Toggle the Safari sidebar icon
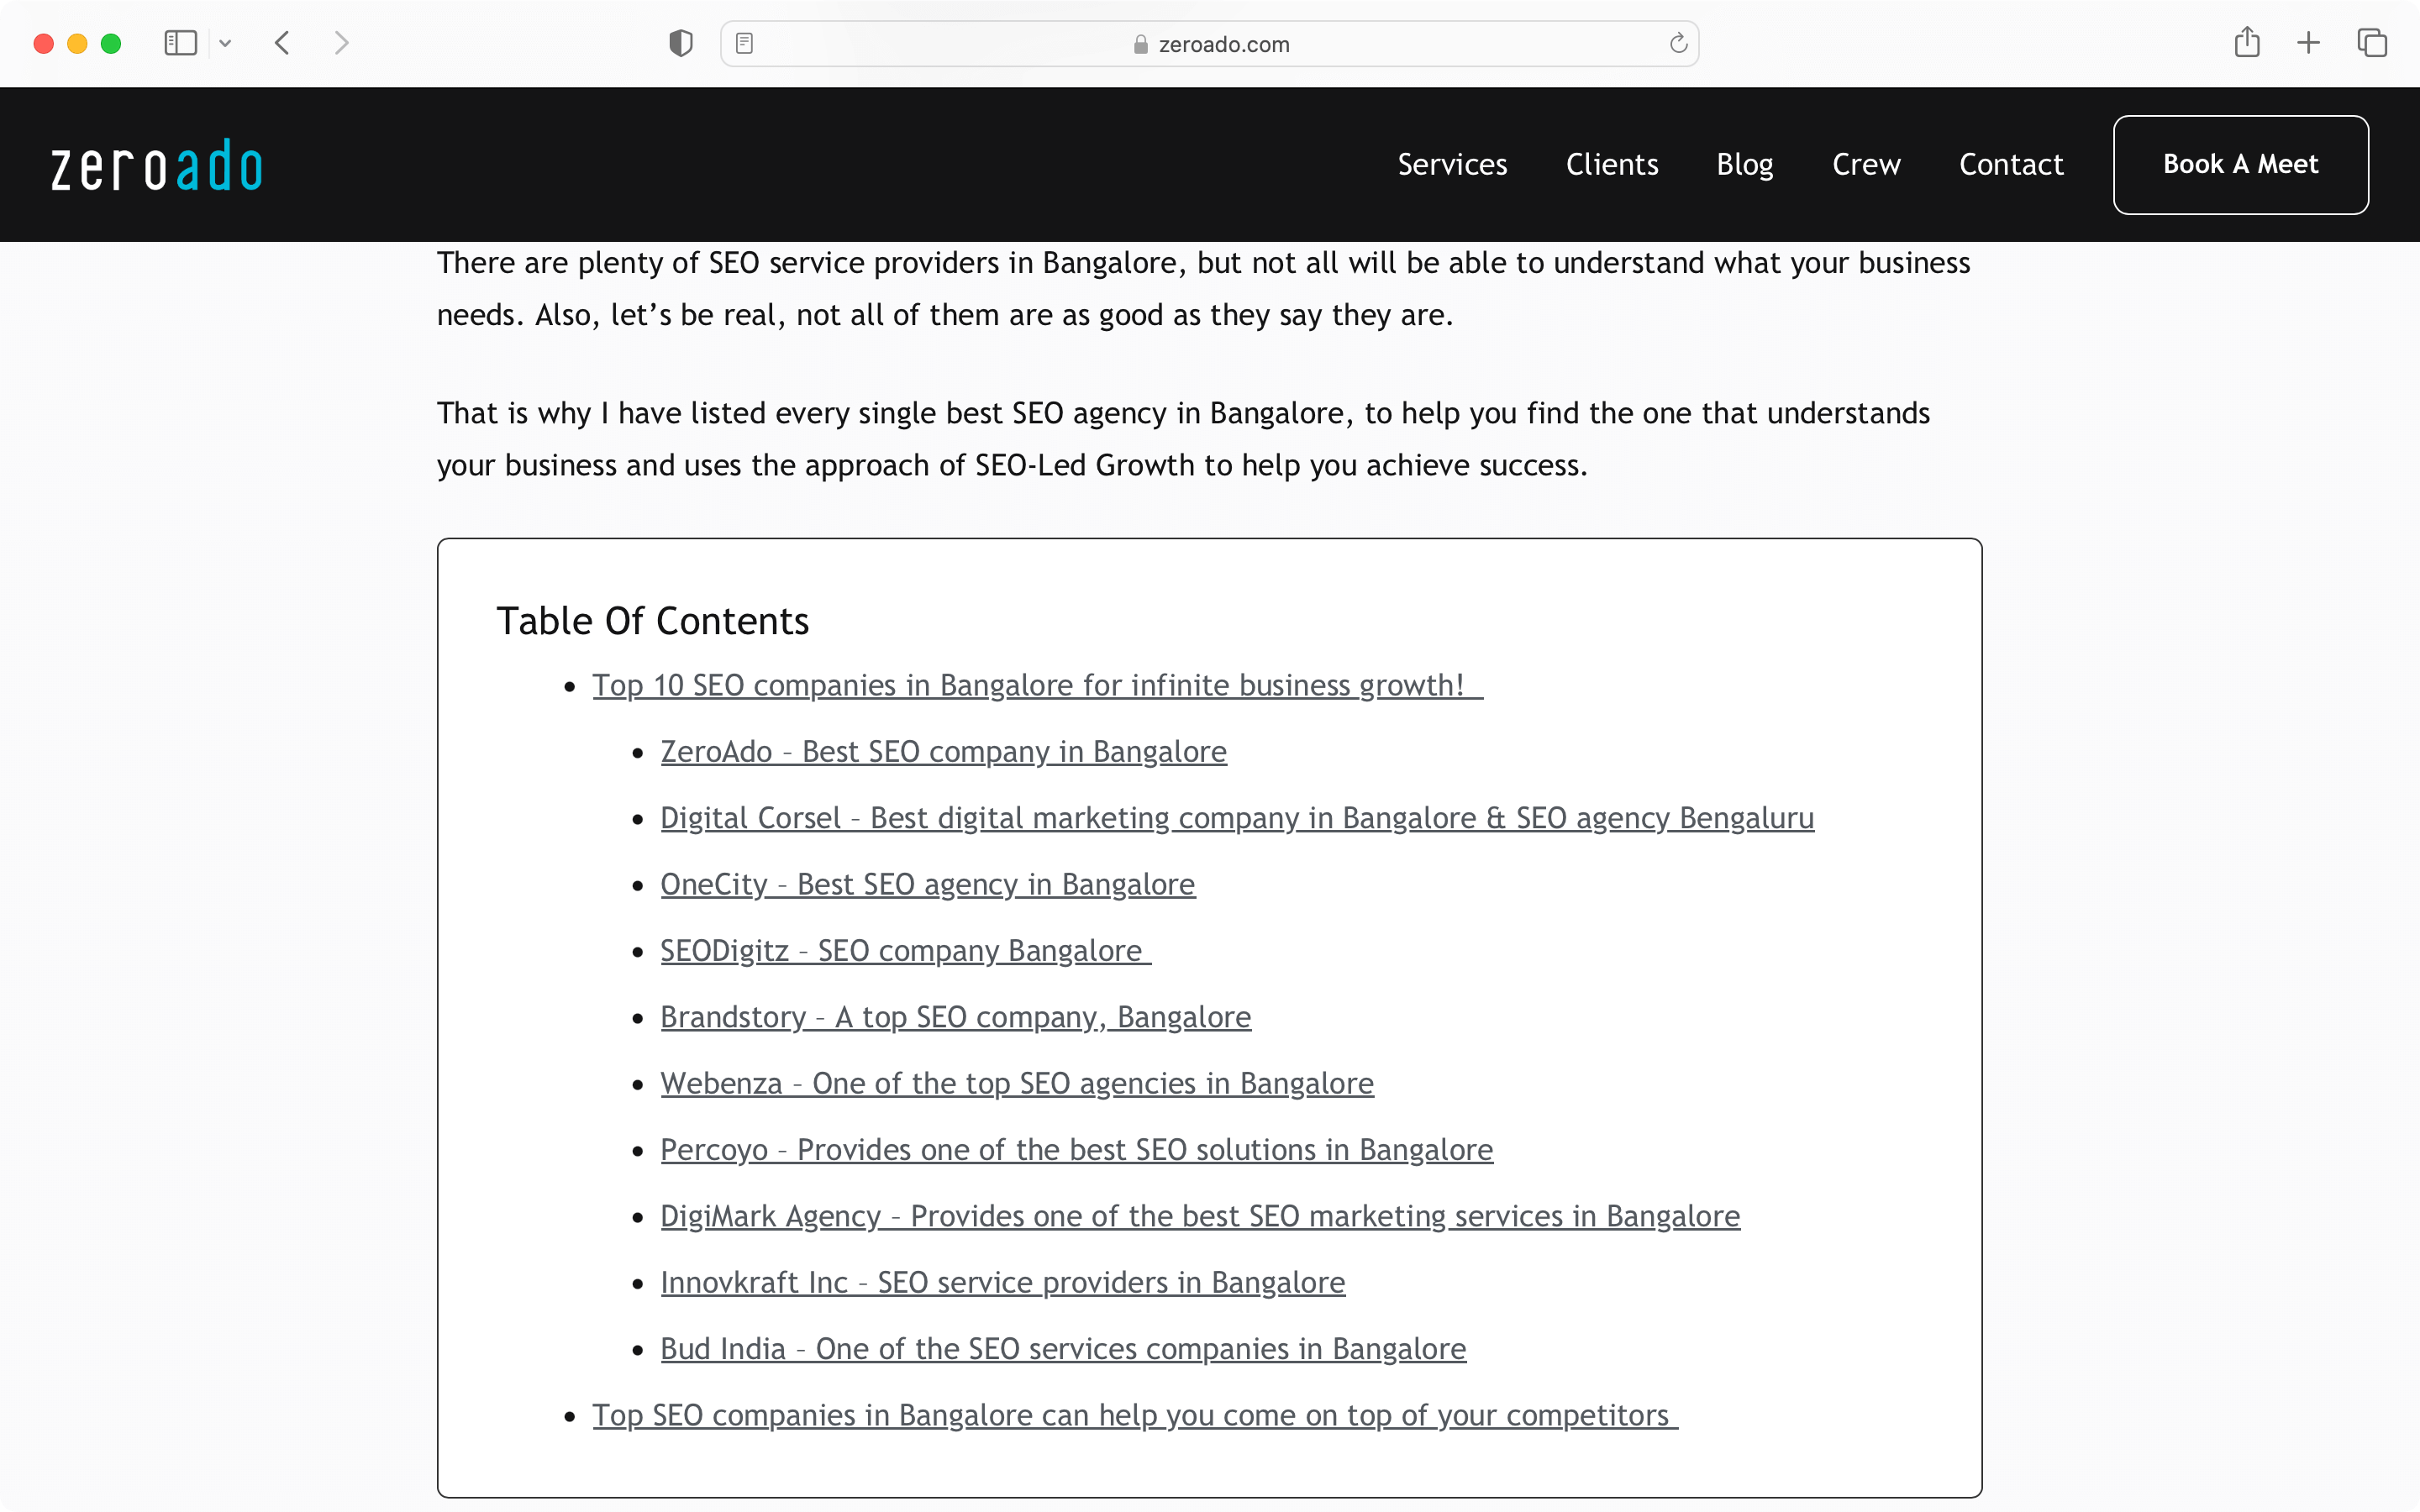2420x1512 pixels. point(180,43)
